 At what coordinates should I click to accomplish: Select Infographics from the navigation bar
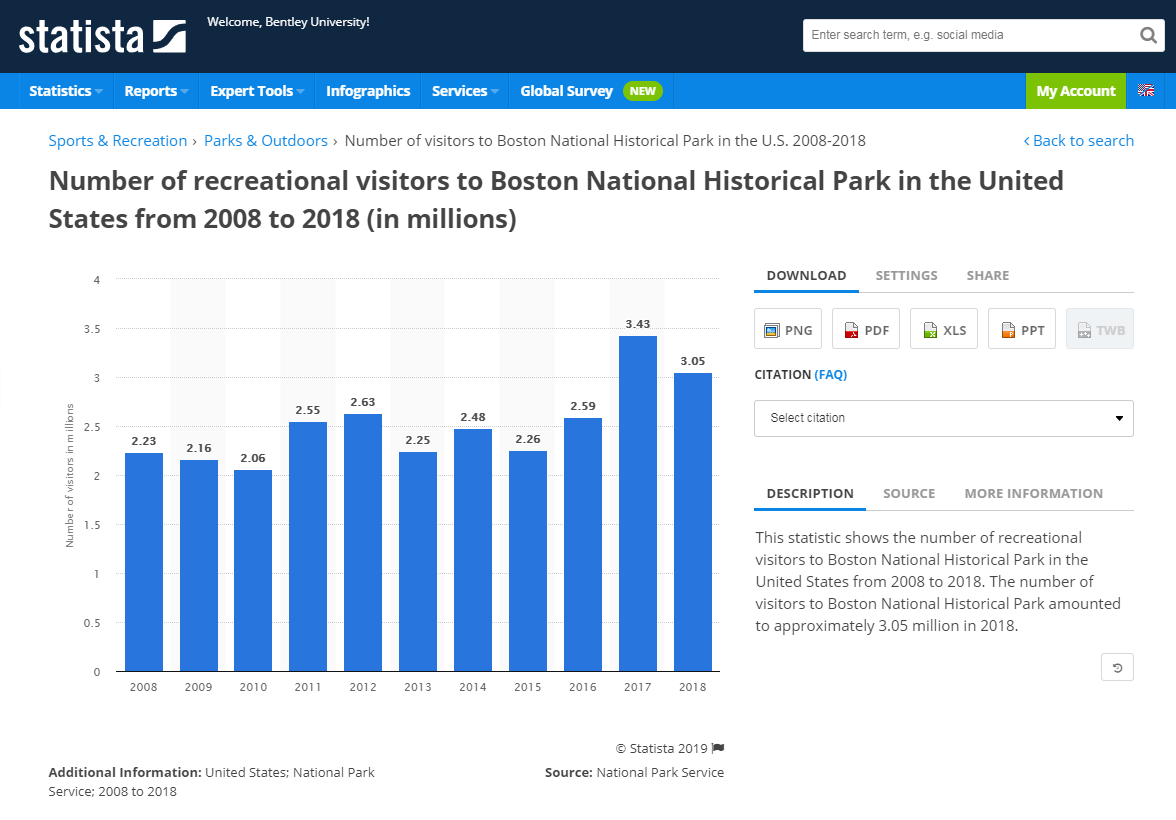tap(368, 90)
